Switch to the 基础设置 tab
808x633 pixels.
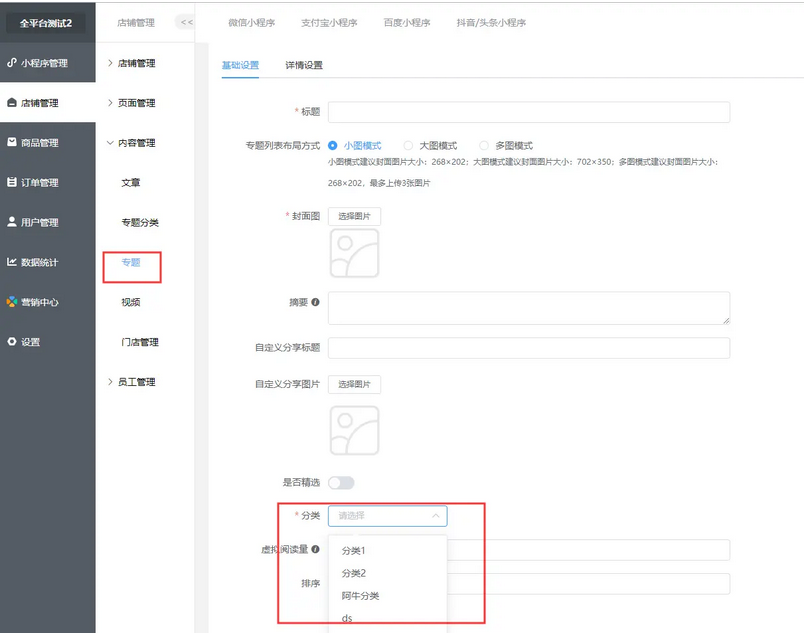[240, 65]
